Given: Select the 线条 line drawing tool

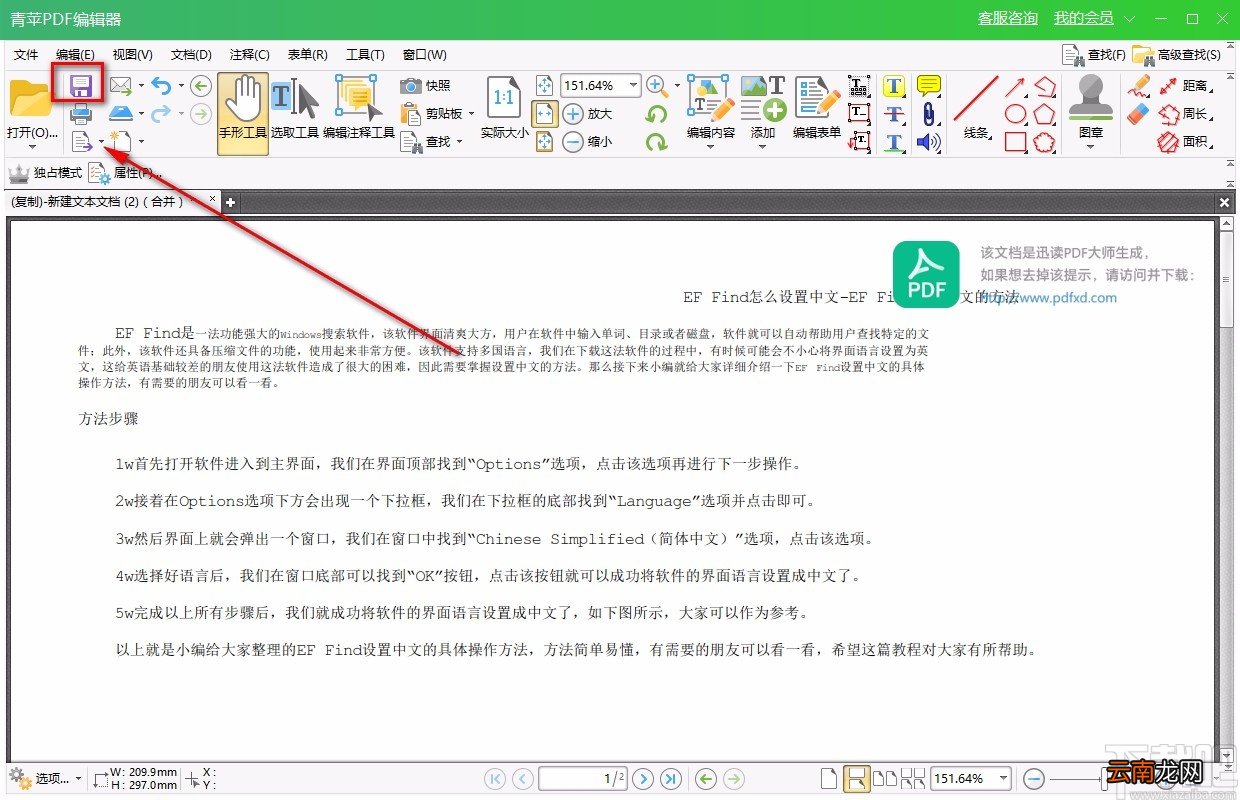Looking at the screenshot, I should click(976, 108).
